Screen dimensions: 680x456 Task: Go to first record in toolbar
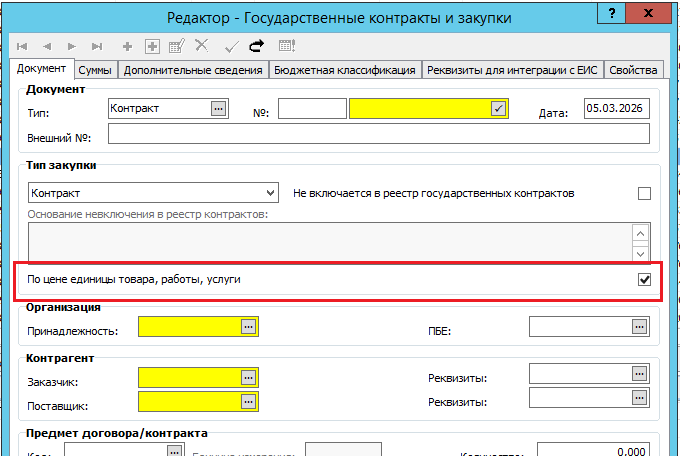coord(22,46)
